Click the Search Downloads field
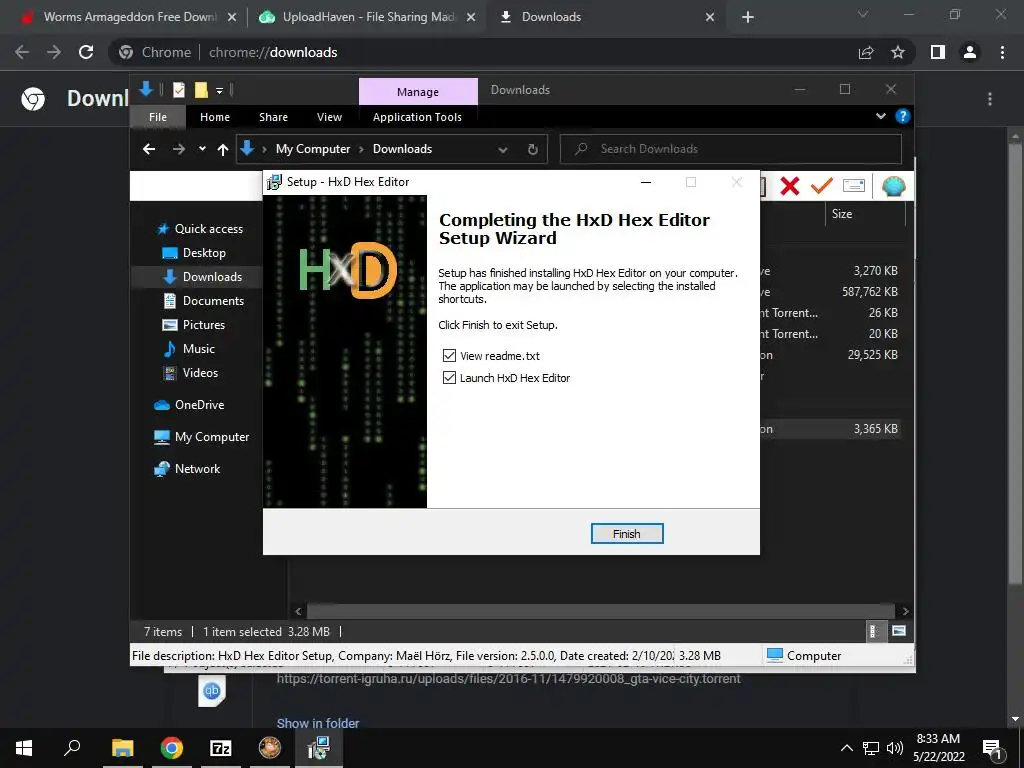The height and width of the screenshot is (768, 1024). [731, 149]
